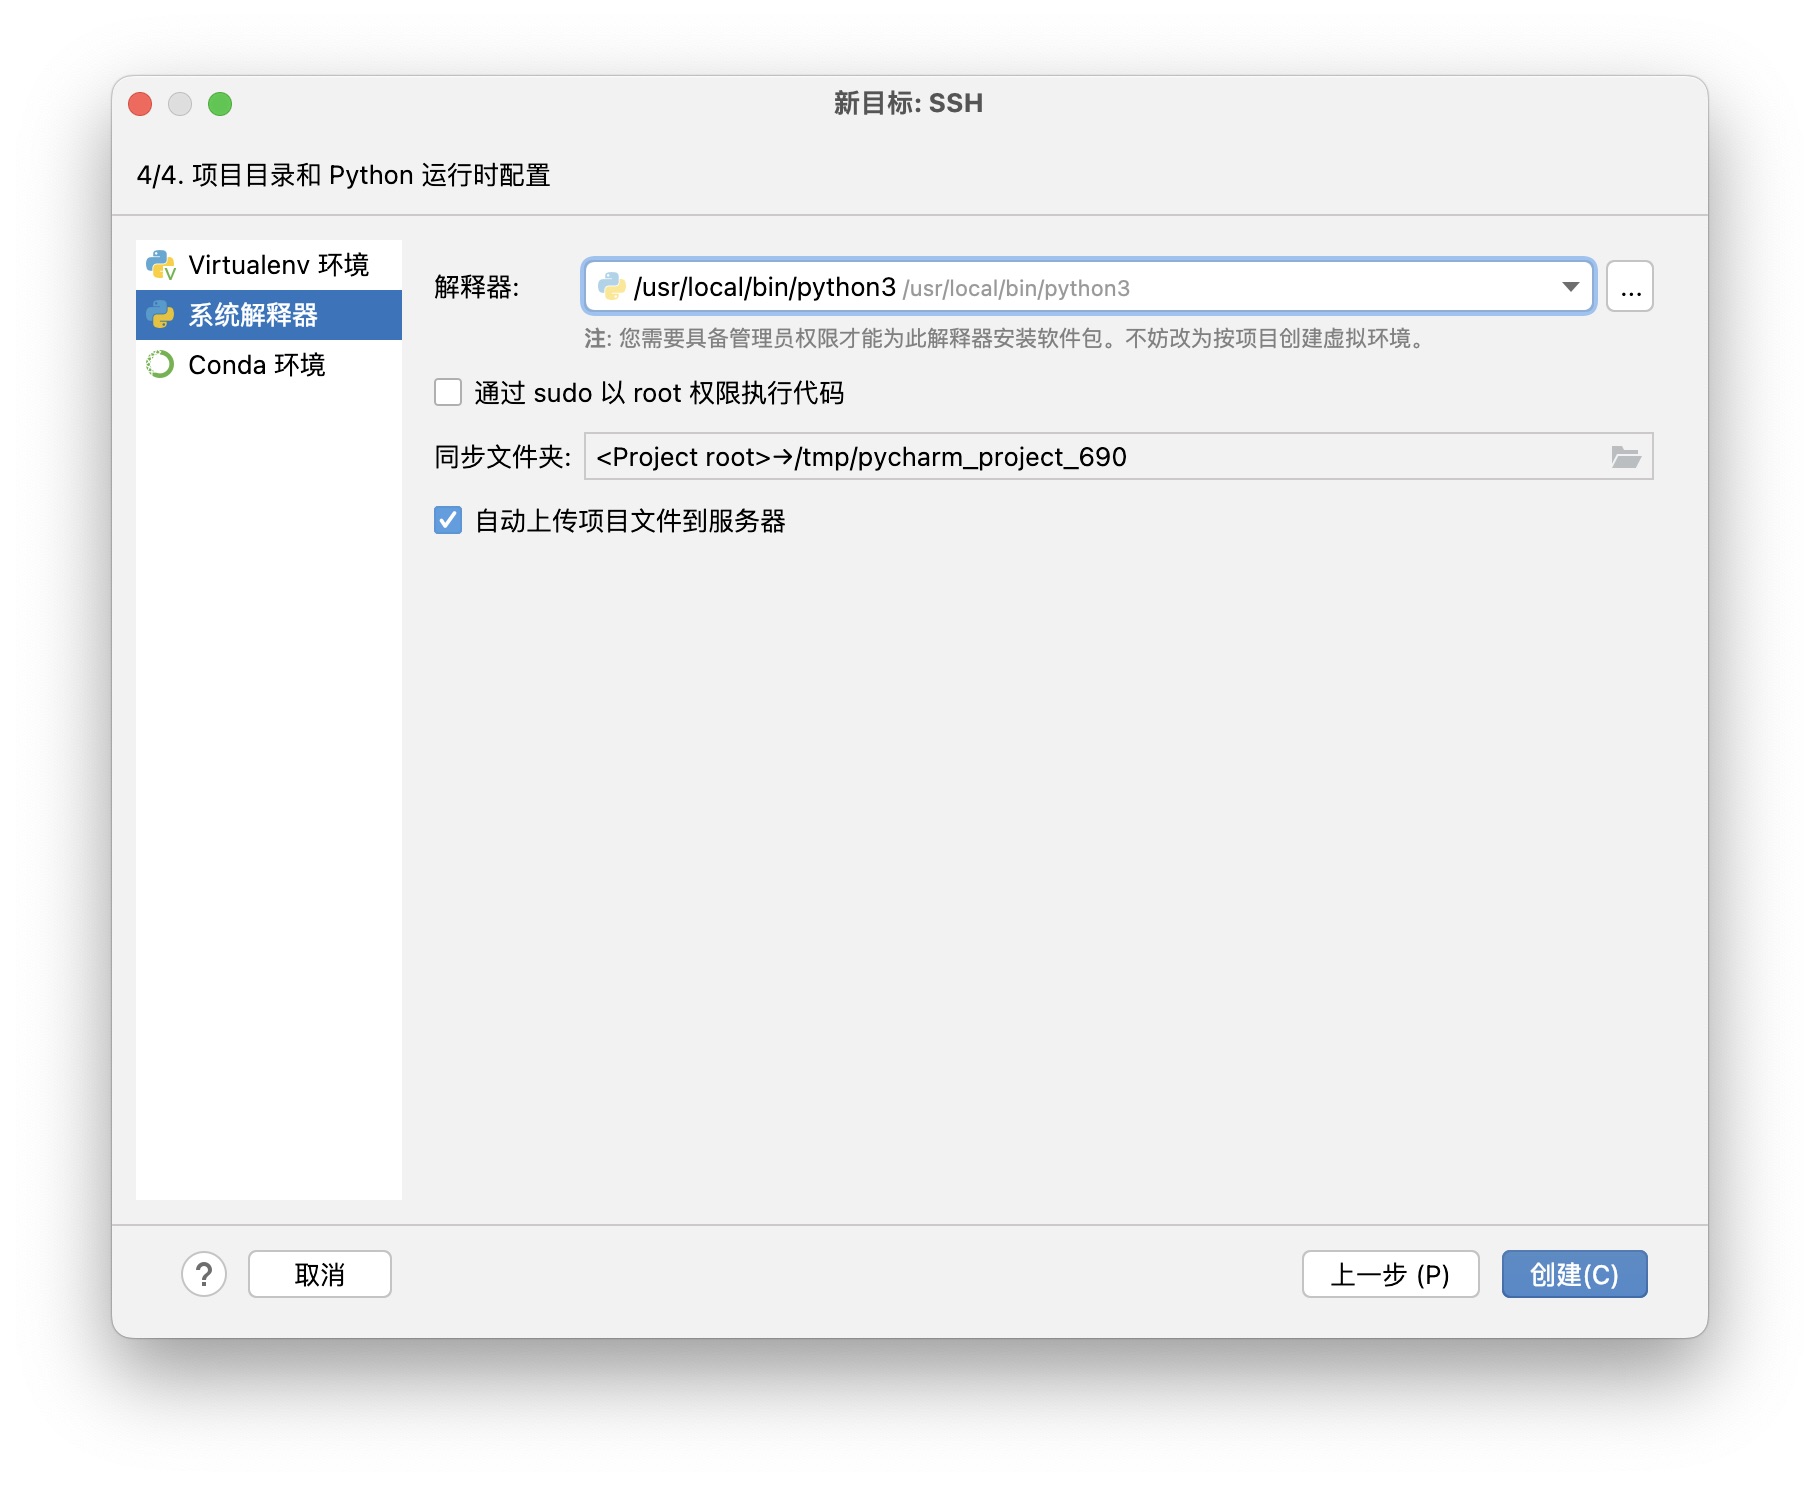Open help with the question mark icon
Viewport: 1820px width, 1486px height.
pos(204,1274)
